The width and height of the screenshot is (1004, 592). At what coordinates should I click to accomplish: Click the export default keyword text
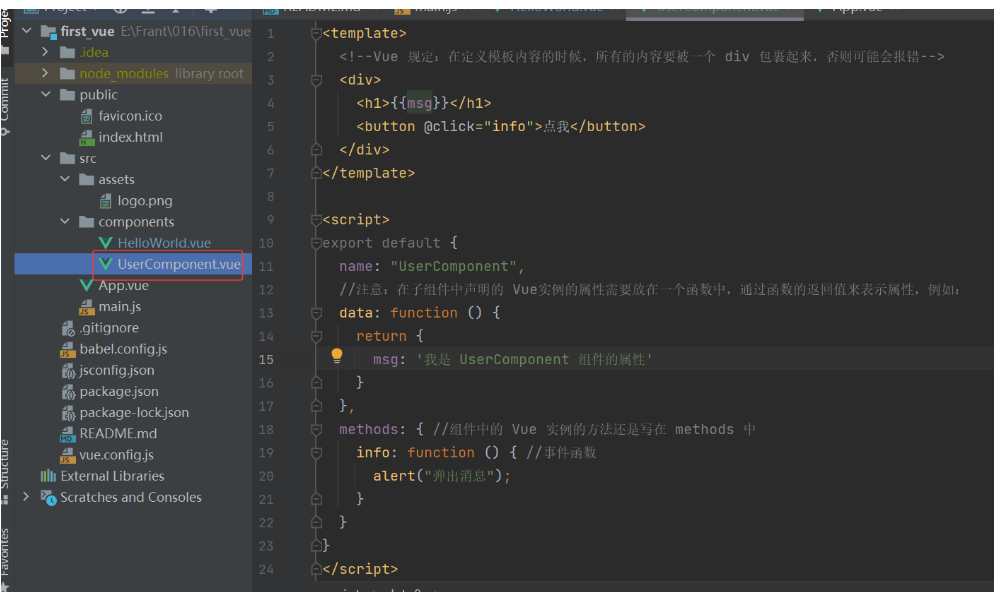pyautogui.click(x=381, y=243)
